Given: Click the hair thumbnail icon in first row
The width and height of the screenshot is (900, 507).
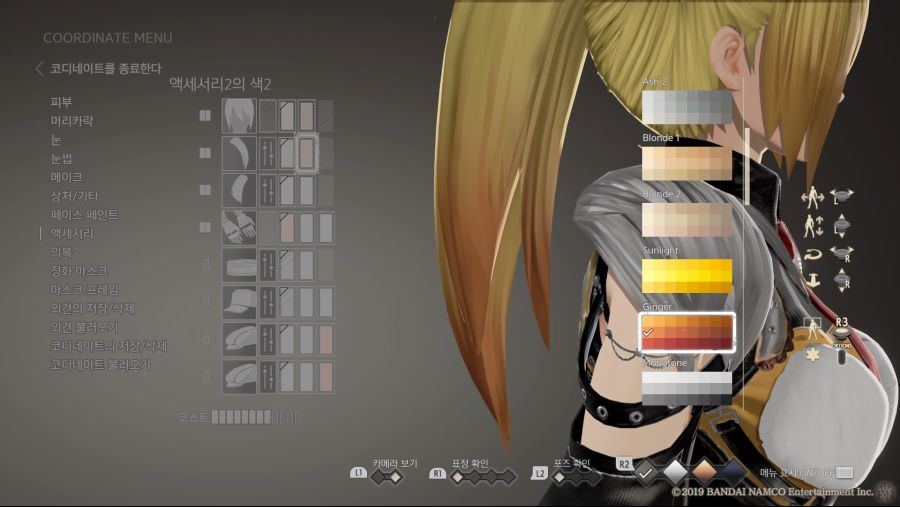Looking at the screenshot, I should click(x=239, y=115).
